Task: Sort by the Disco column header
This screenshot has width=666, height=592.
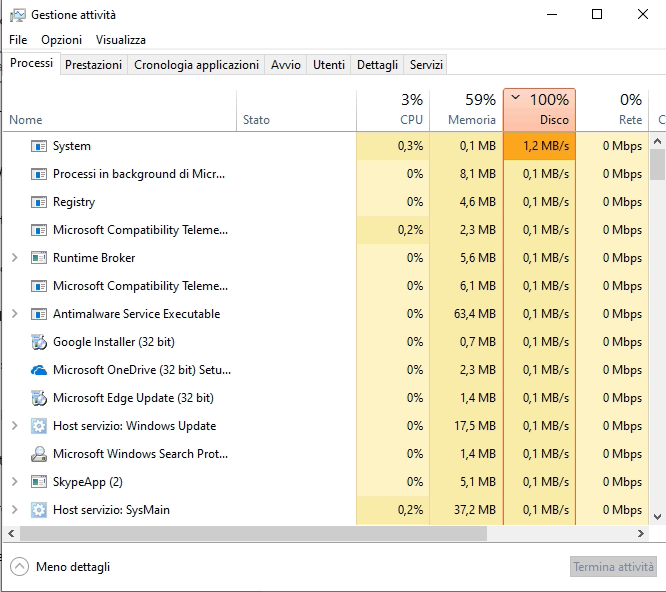Action: [539, 110]
